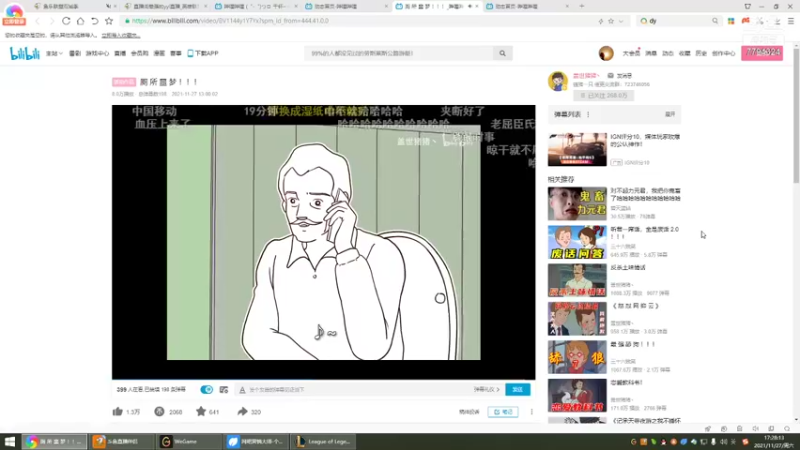Like the video with thumbs-up icon
This screenshot has width=800, height=450.
click(x=117, y=411)
